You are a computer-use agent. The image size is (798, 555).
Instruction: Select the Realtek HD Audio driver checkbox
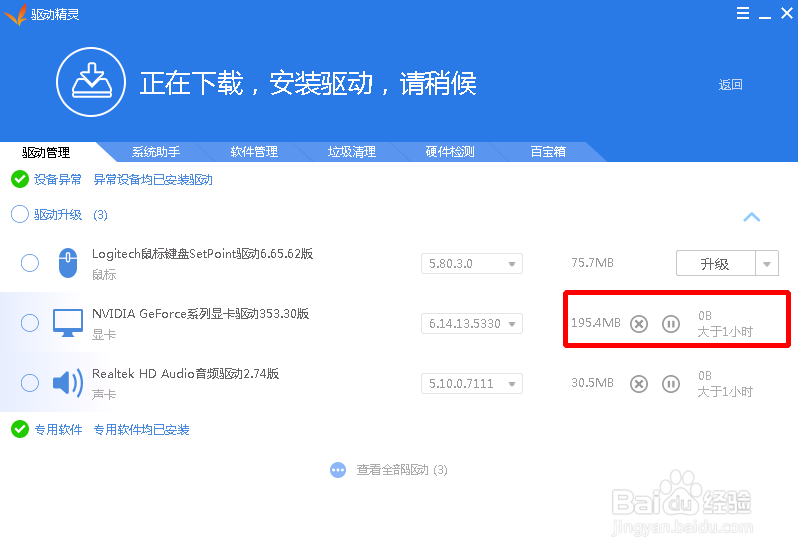point(30,383)
